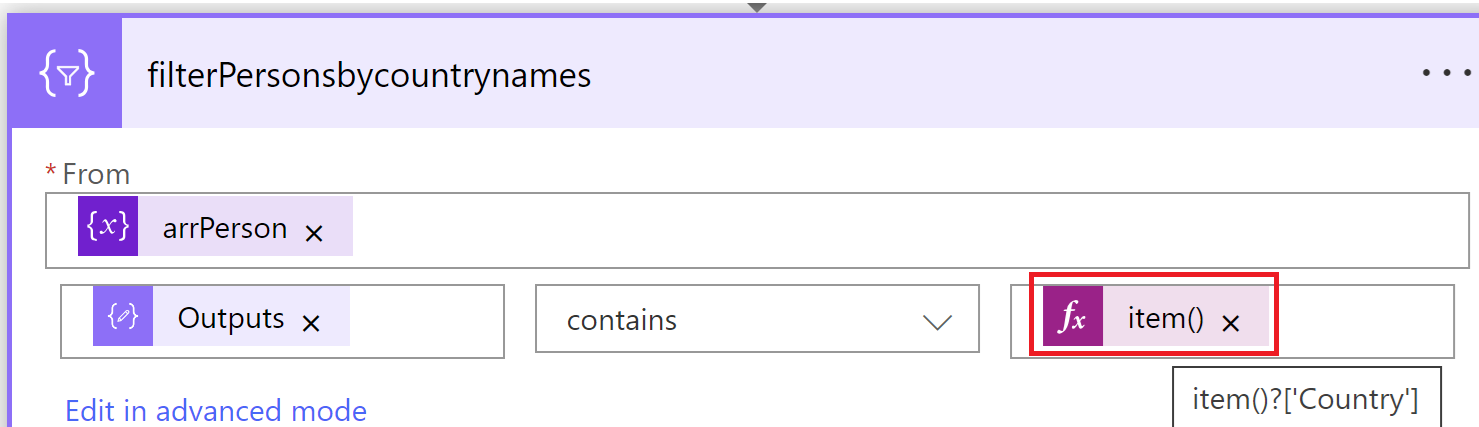Remove the Outputs token

[311, 324]
